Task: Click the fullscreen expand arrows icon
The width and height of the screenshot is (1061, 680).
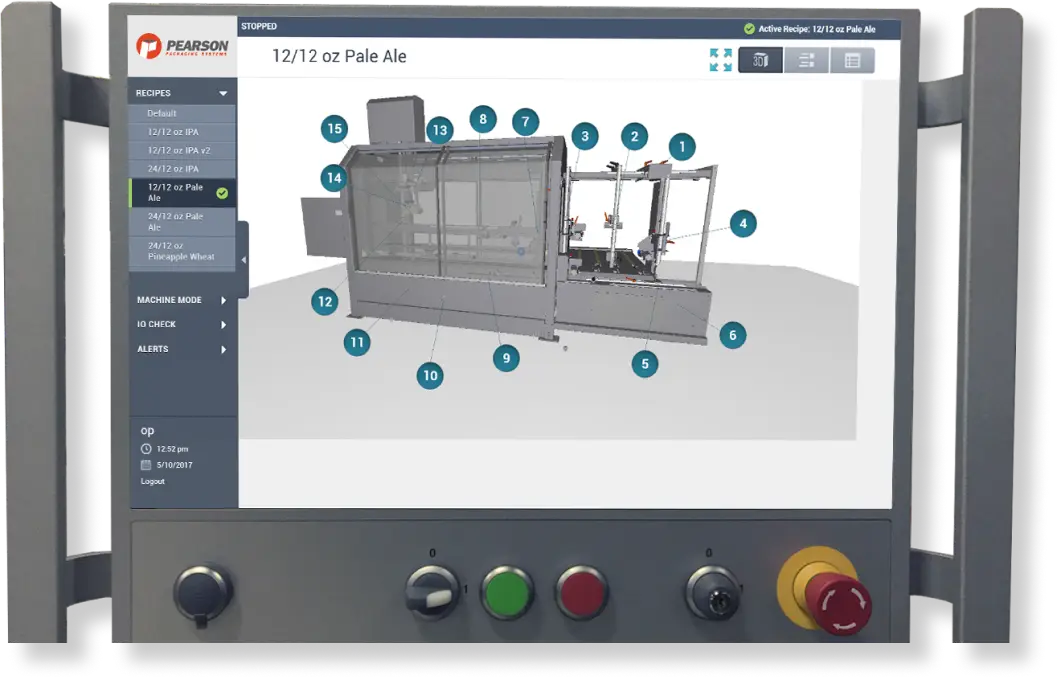Action: click(x=720, y=60)
